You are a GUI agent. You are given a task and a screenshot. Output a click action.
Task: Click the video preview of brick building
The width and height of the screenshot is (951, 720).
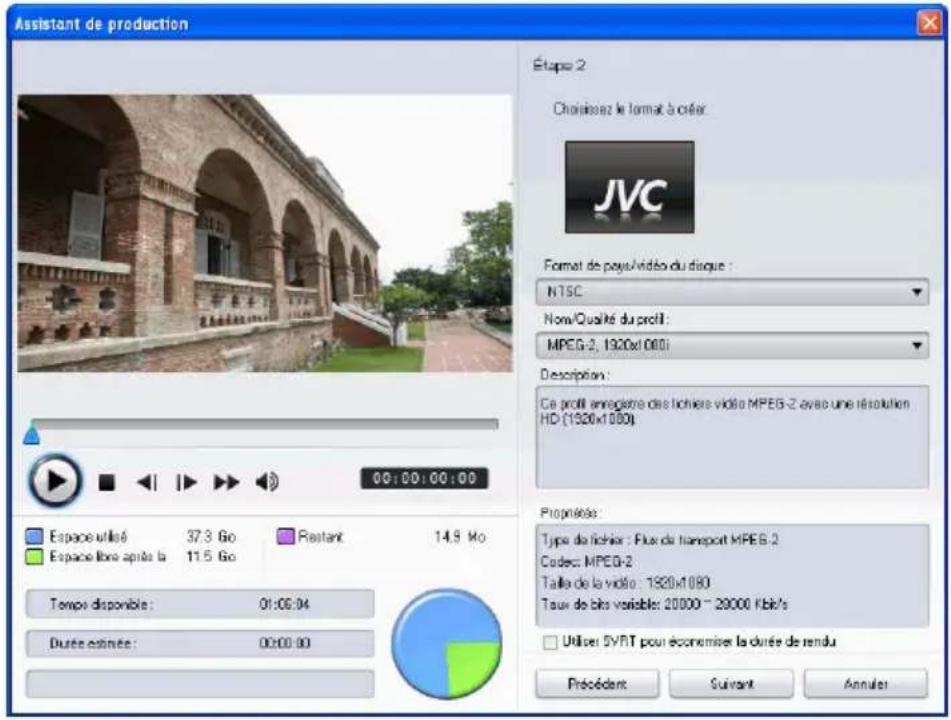264,233
